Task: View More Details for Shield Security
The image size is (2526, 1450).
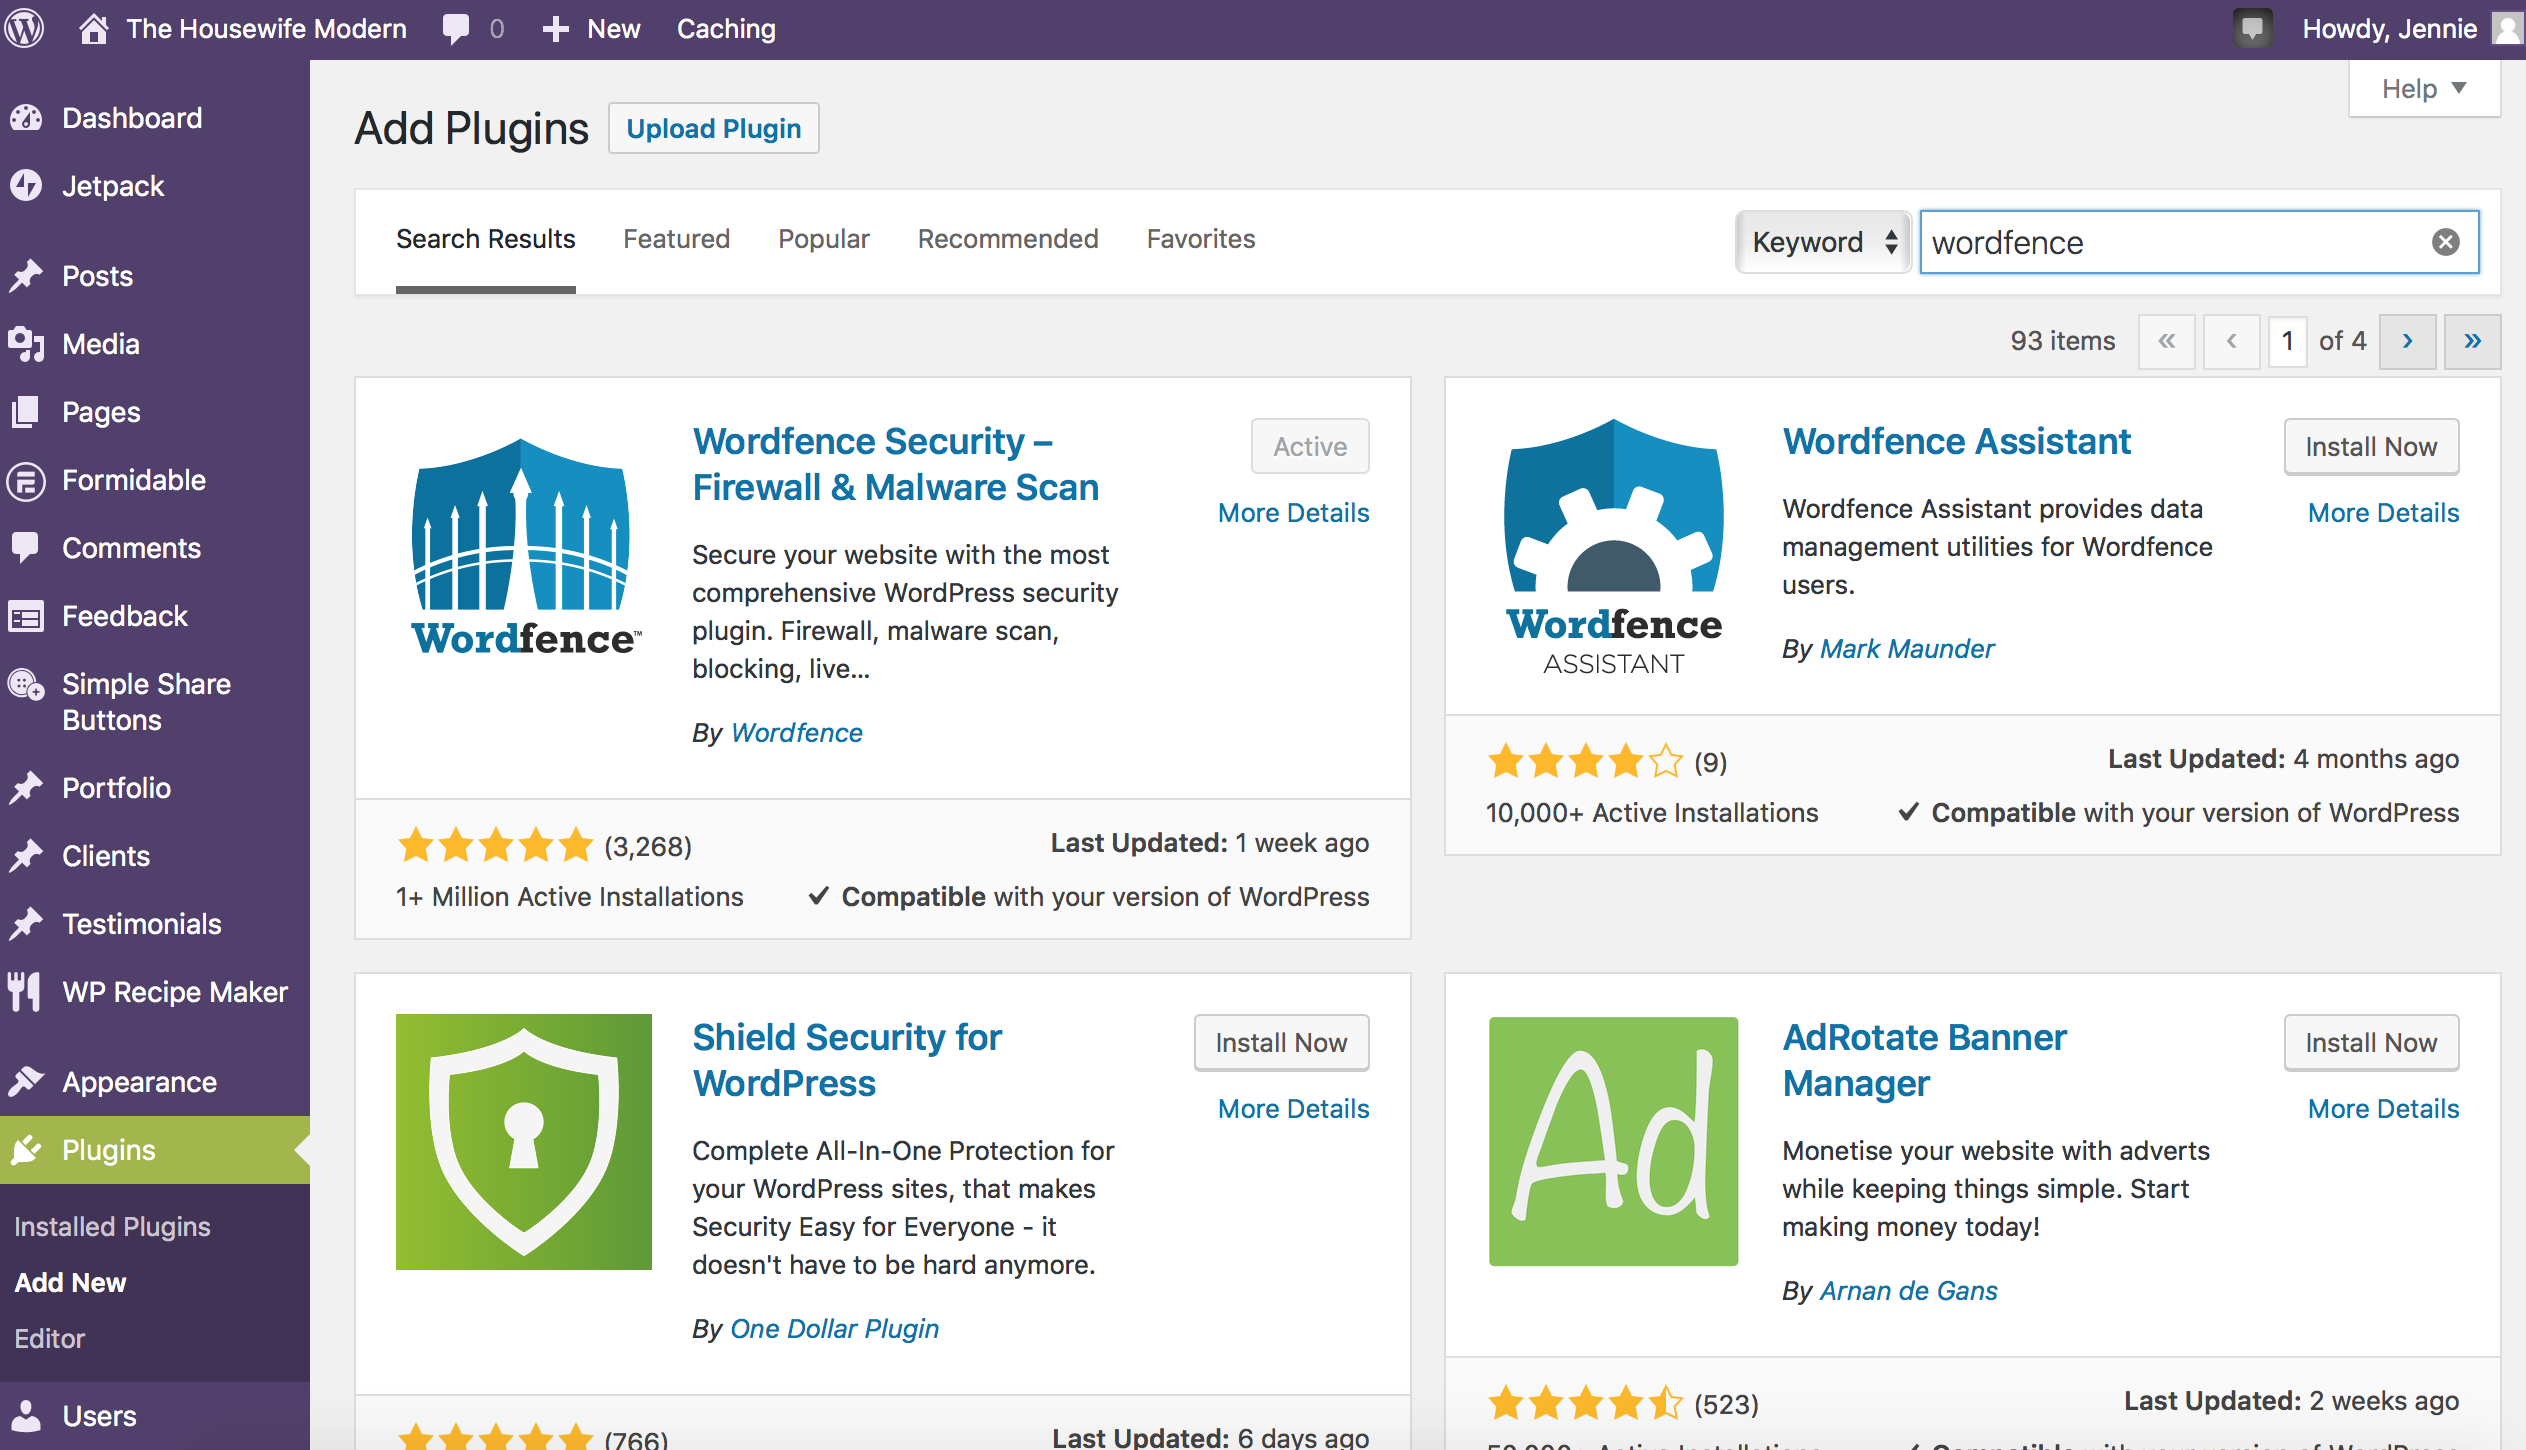Action: coord(1293,1109)
